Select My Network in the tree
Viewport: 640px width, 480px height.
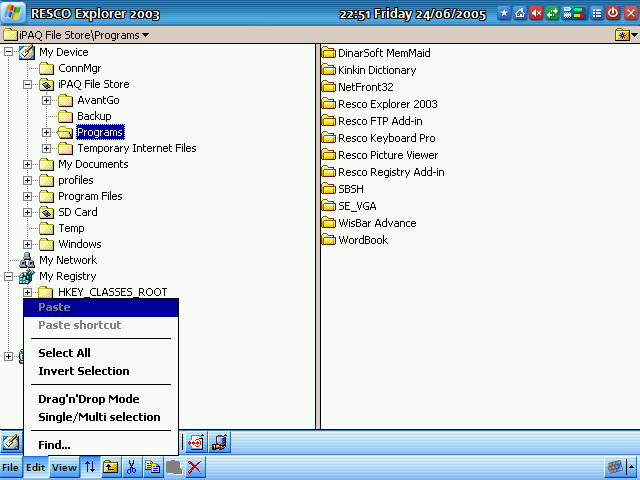tap(68, 260)
